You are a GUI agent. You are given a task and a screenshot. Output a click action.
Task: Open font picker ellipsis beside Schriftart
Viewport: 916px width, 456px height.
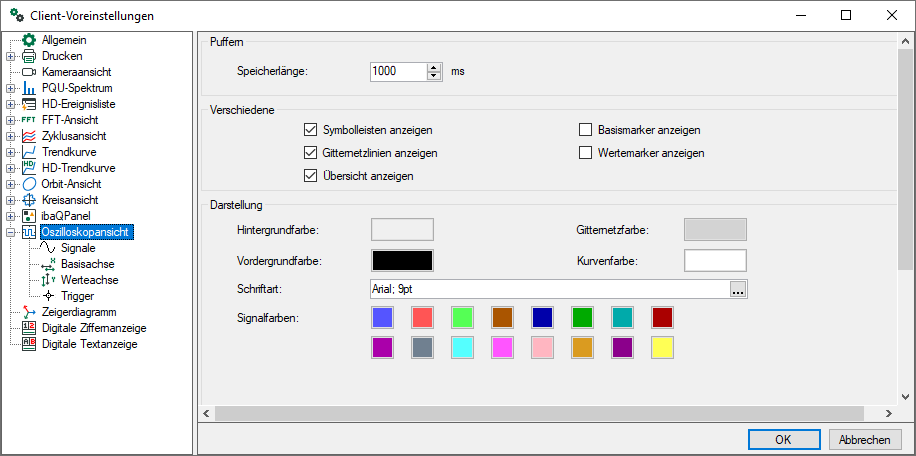click(738, 290)
